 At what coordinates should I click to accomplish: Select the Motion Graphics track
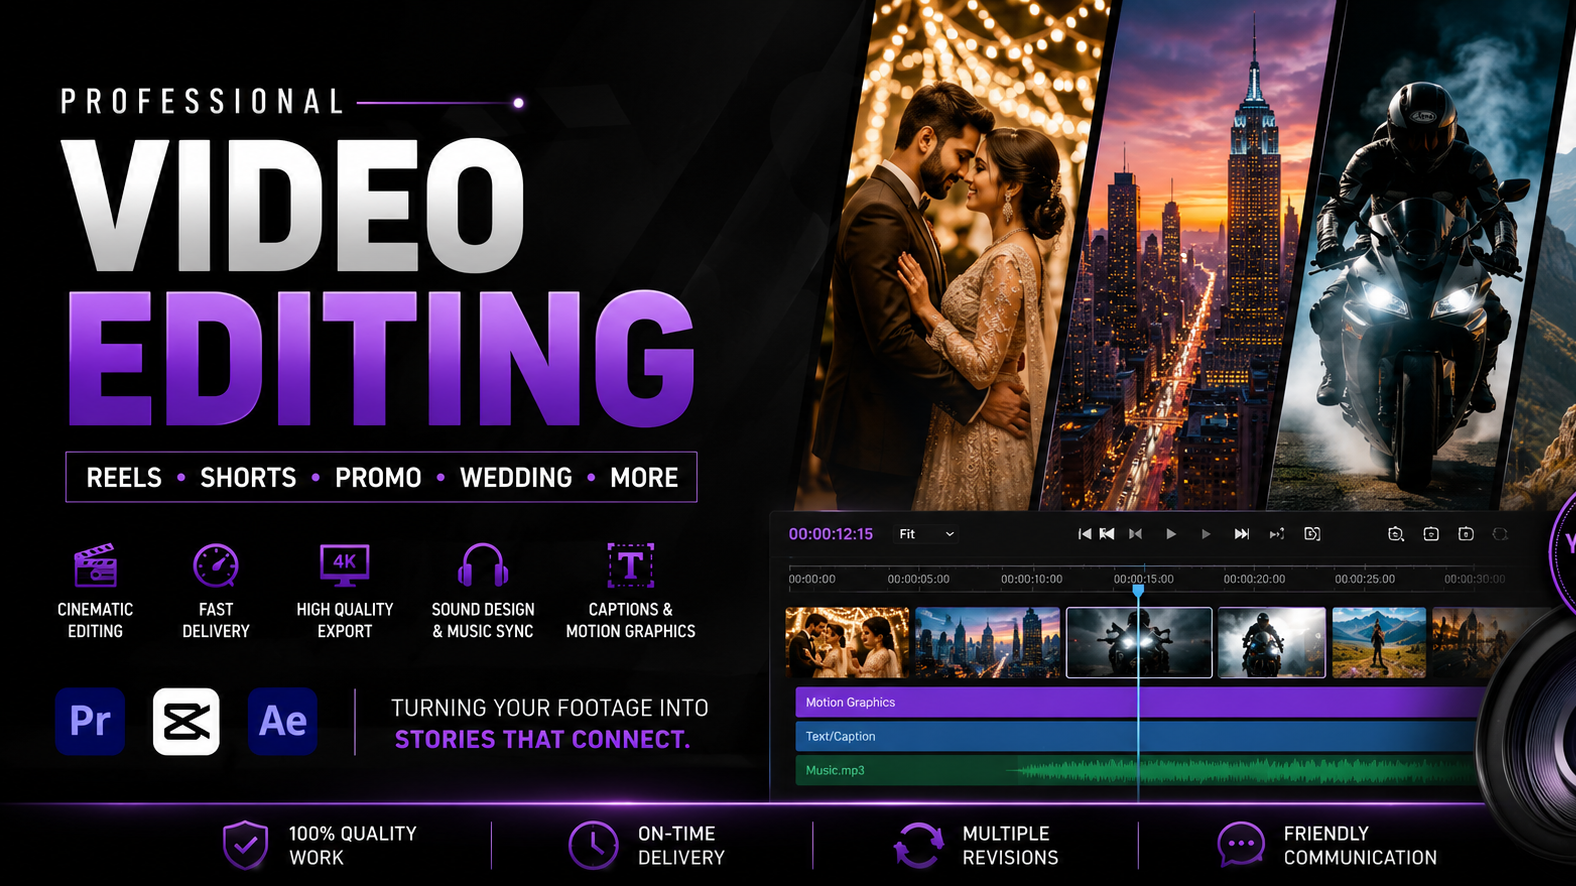1140,702
